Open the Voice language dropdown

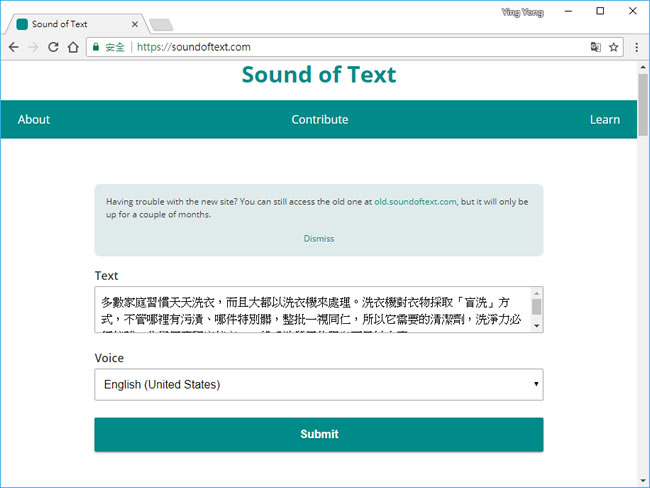coord(318,384)
